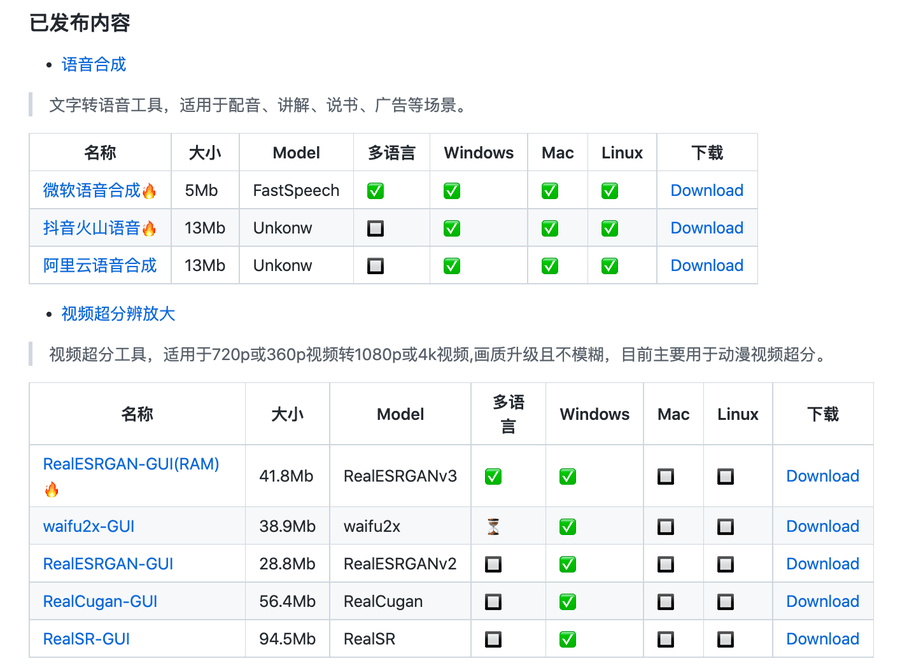Click RealESRGANv2 row Windows green checkmark
The image size is (900, 668).
click(568, 564)
